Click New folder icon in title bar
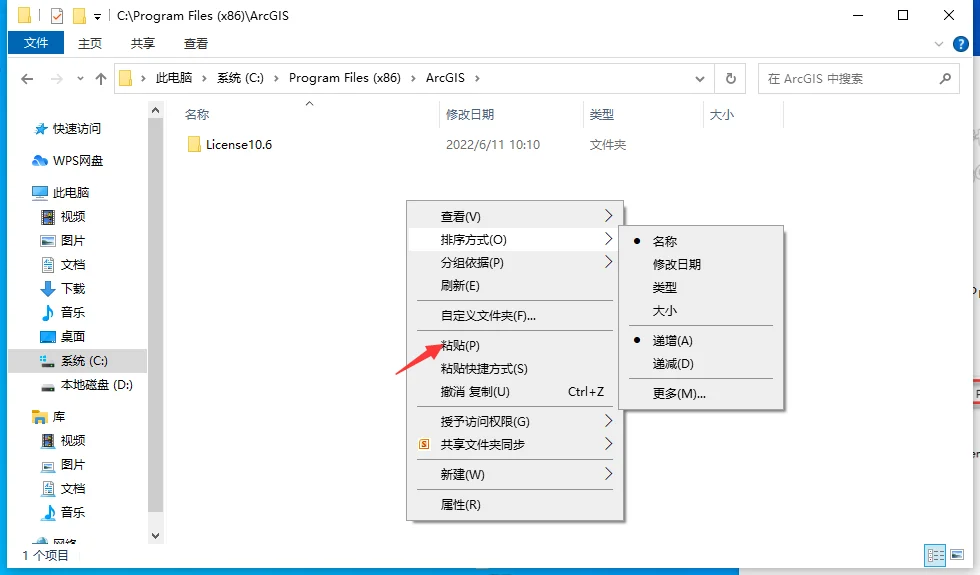980x575 pixels. click(x=79, y=15)
